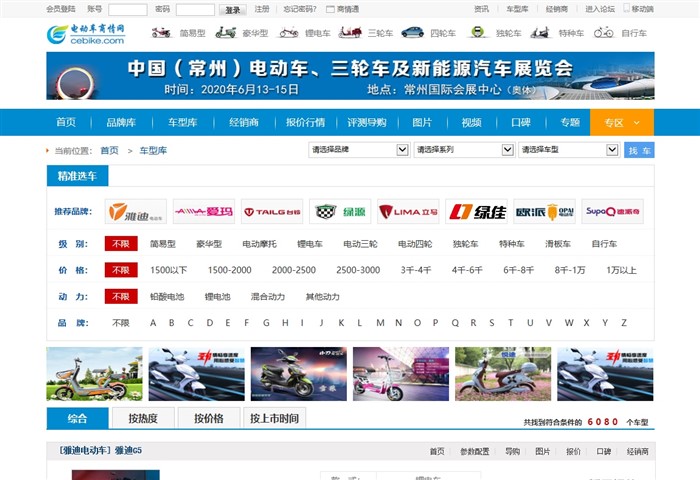Open the 请选择系列 series dropdown
Screen dimensions: 700x480
click(x=464, y=150)
